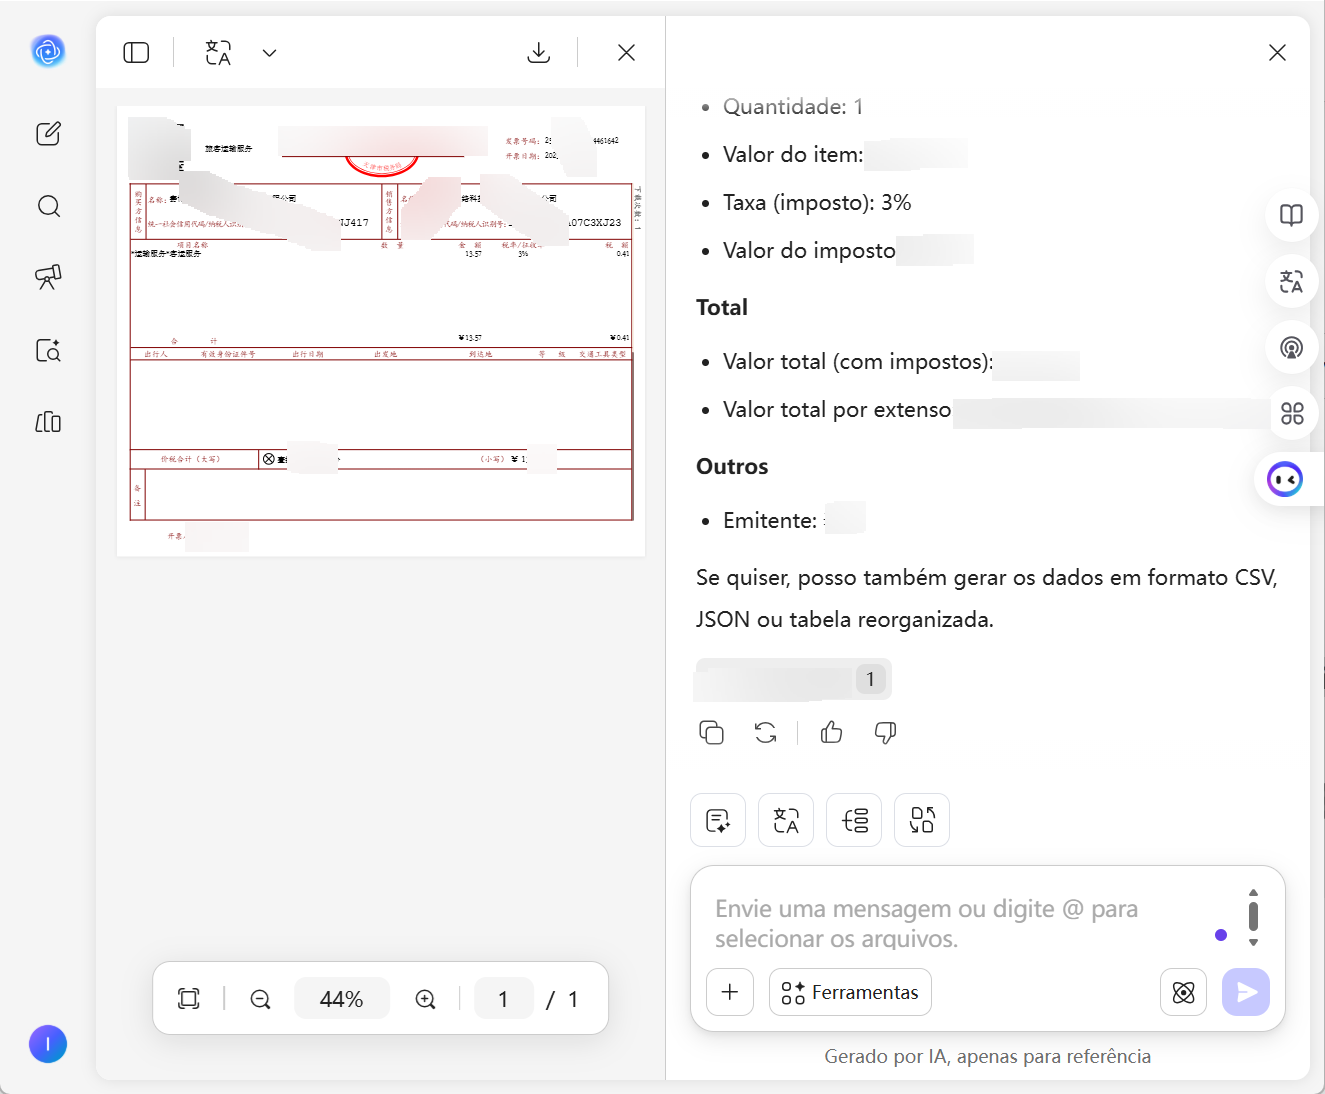
Task: Open the user avatar labeled I
Action: tap(48, 1044)
